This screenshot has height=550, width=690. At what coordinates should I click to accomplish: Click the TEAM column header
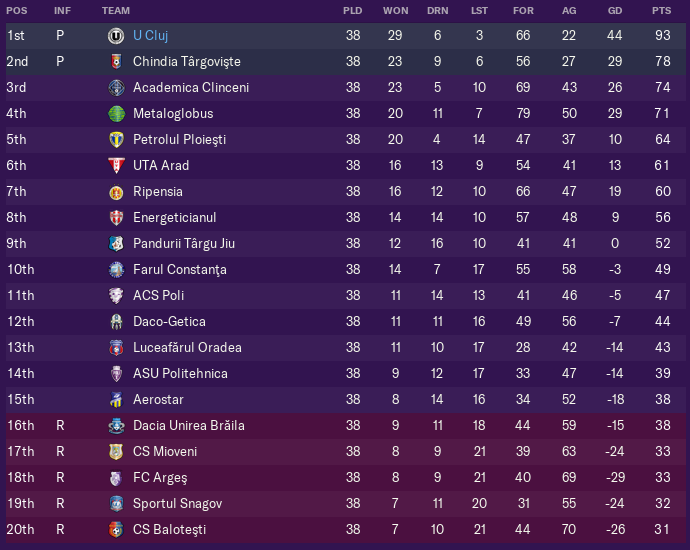pos(116,11)
